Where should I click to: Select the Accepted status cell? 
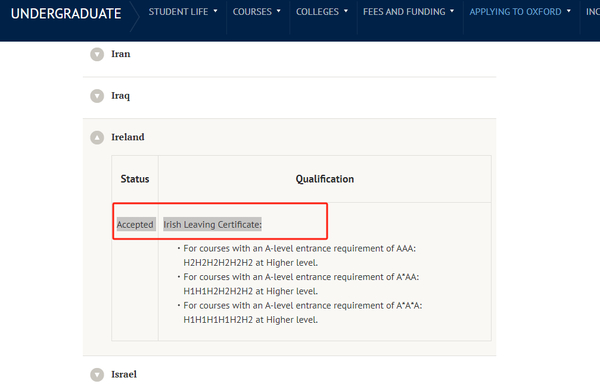coord(135,225)
